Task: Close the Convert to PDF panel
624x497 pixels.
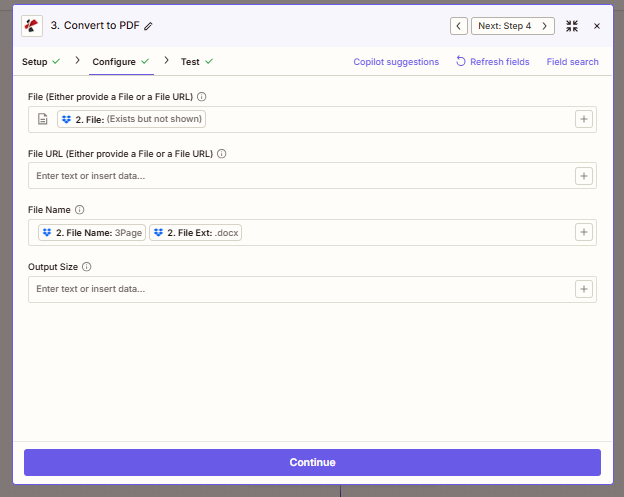Action: coord(597,26)
